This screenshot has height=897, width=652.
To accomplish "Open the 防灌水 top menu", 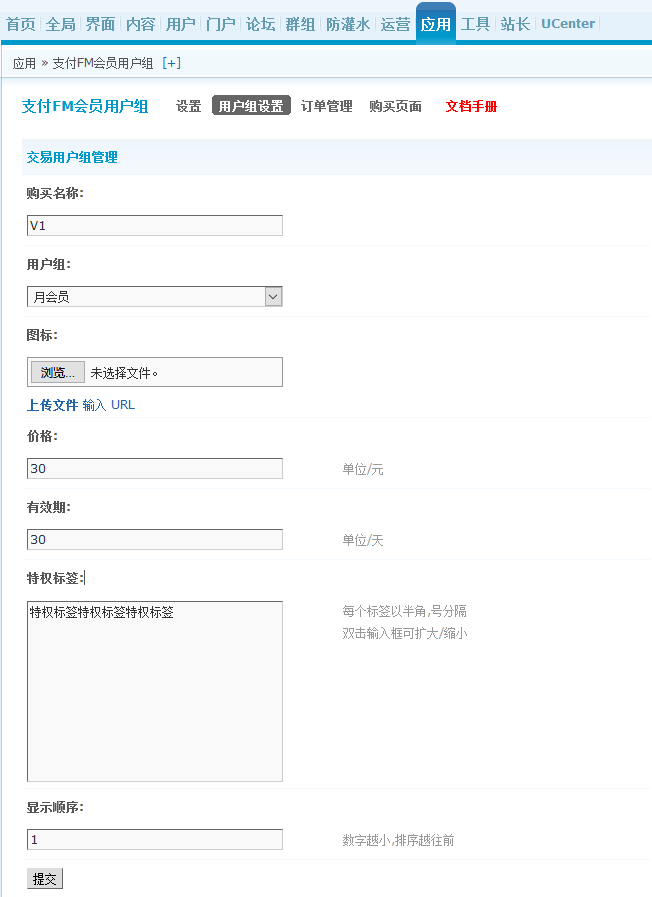I will 348,24.
